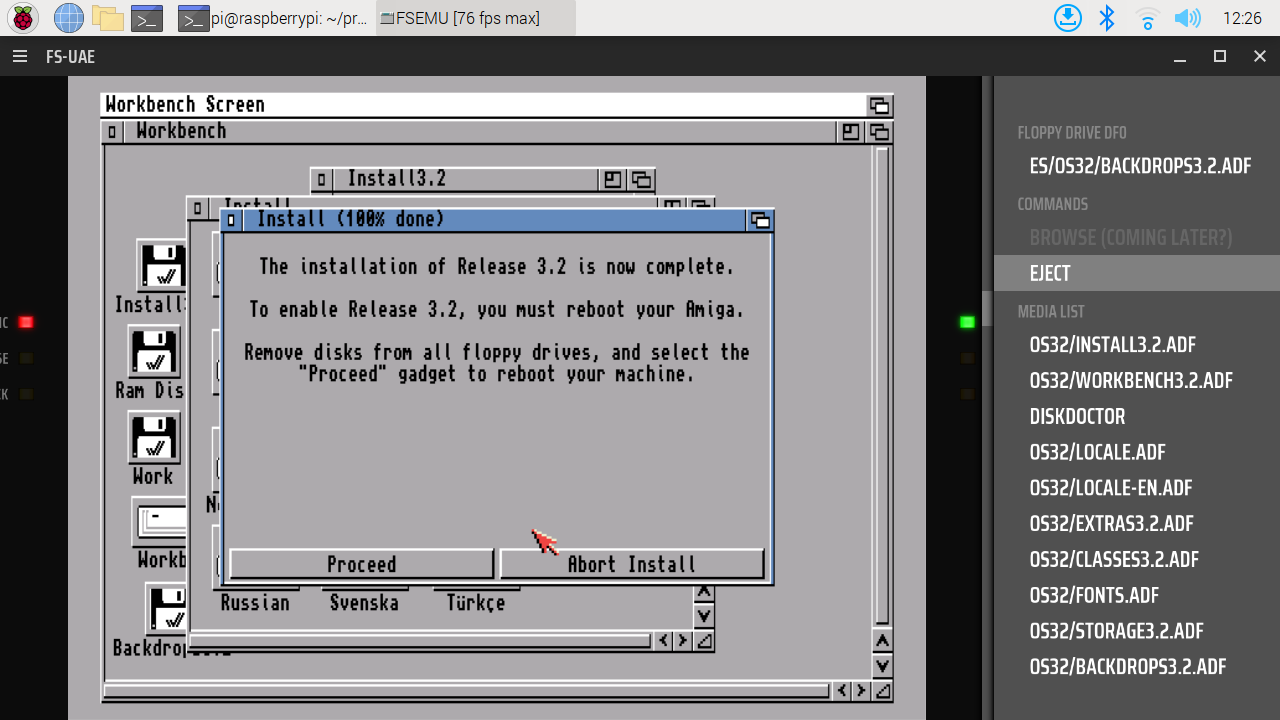Choose DISKDOCTOR from media list
The image size is (1280, 720).
pos(1077,417)
